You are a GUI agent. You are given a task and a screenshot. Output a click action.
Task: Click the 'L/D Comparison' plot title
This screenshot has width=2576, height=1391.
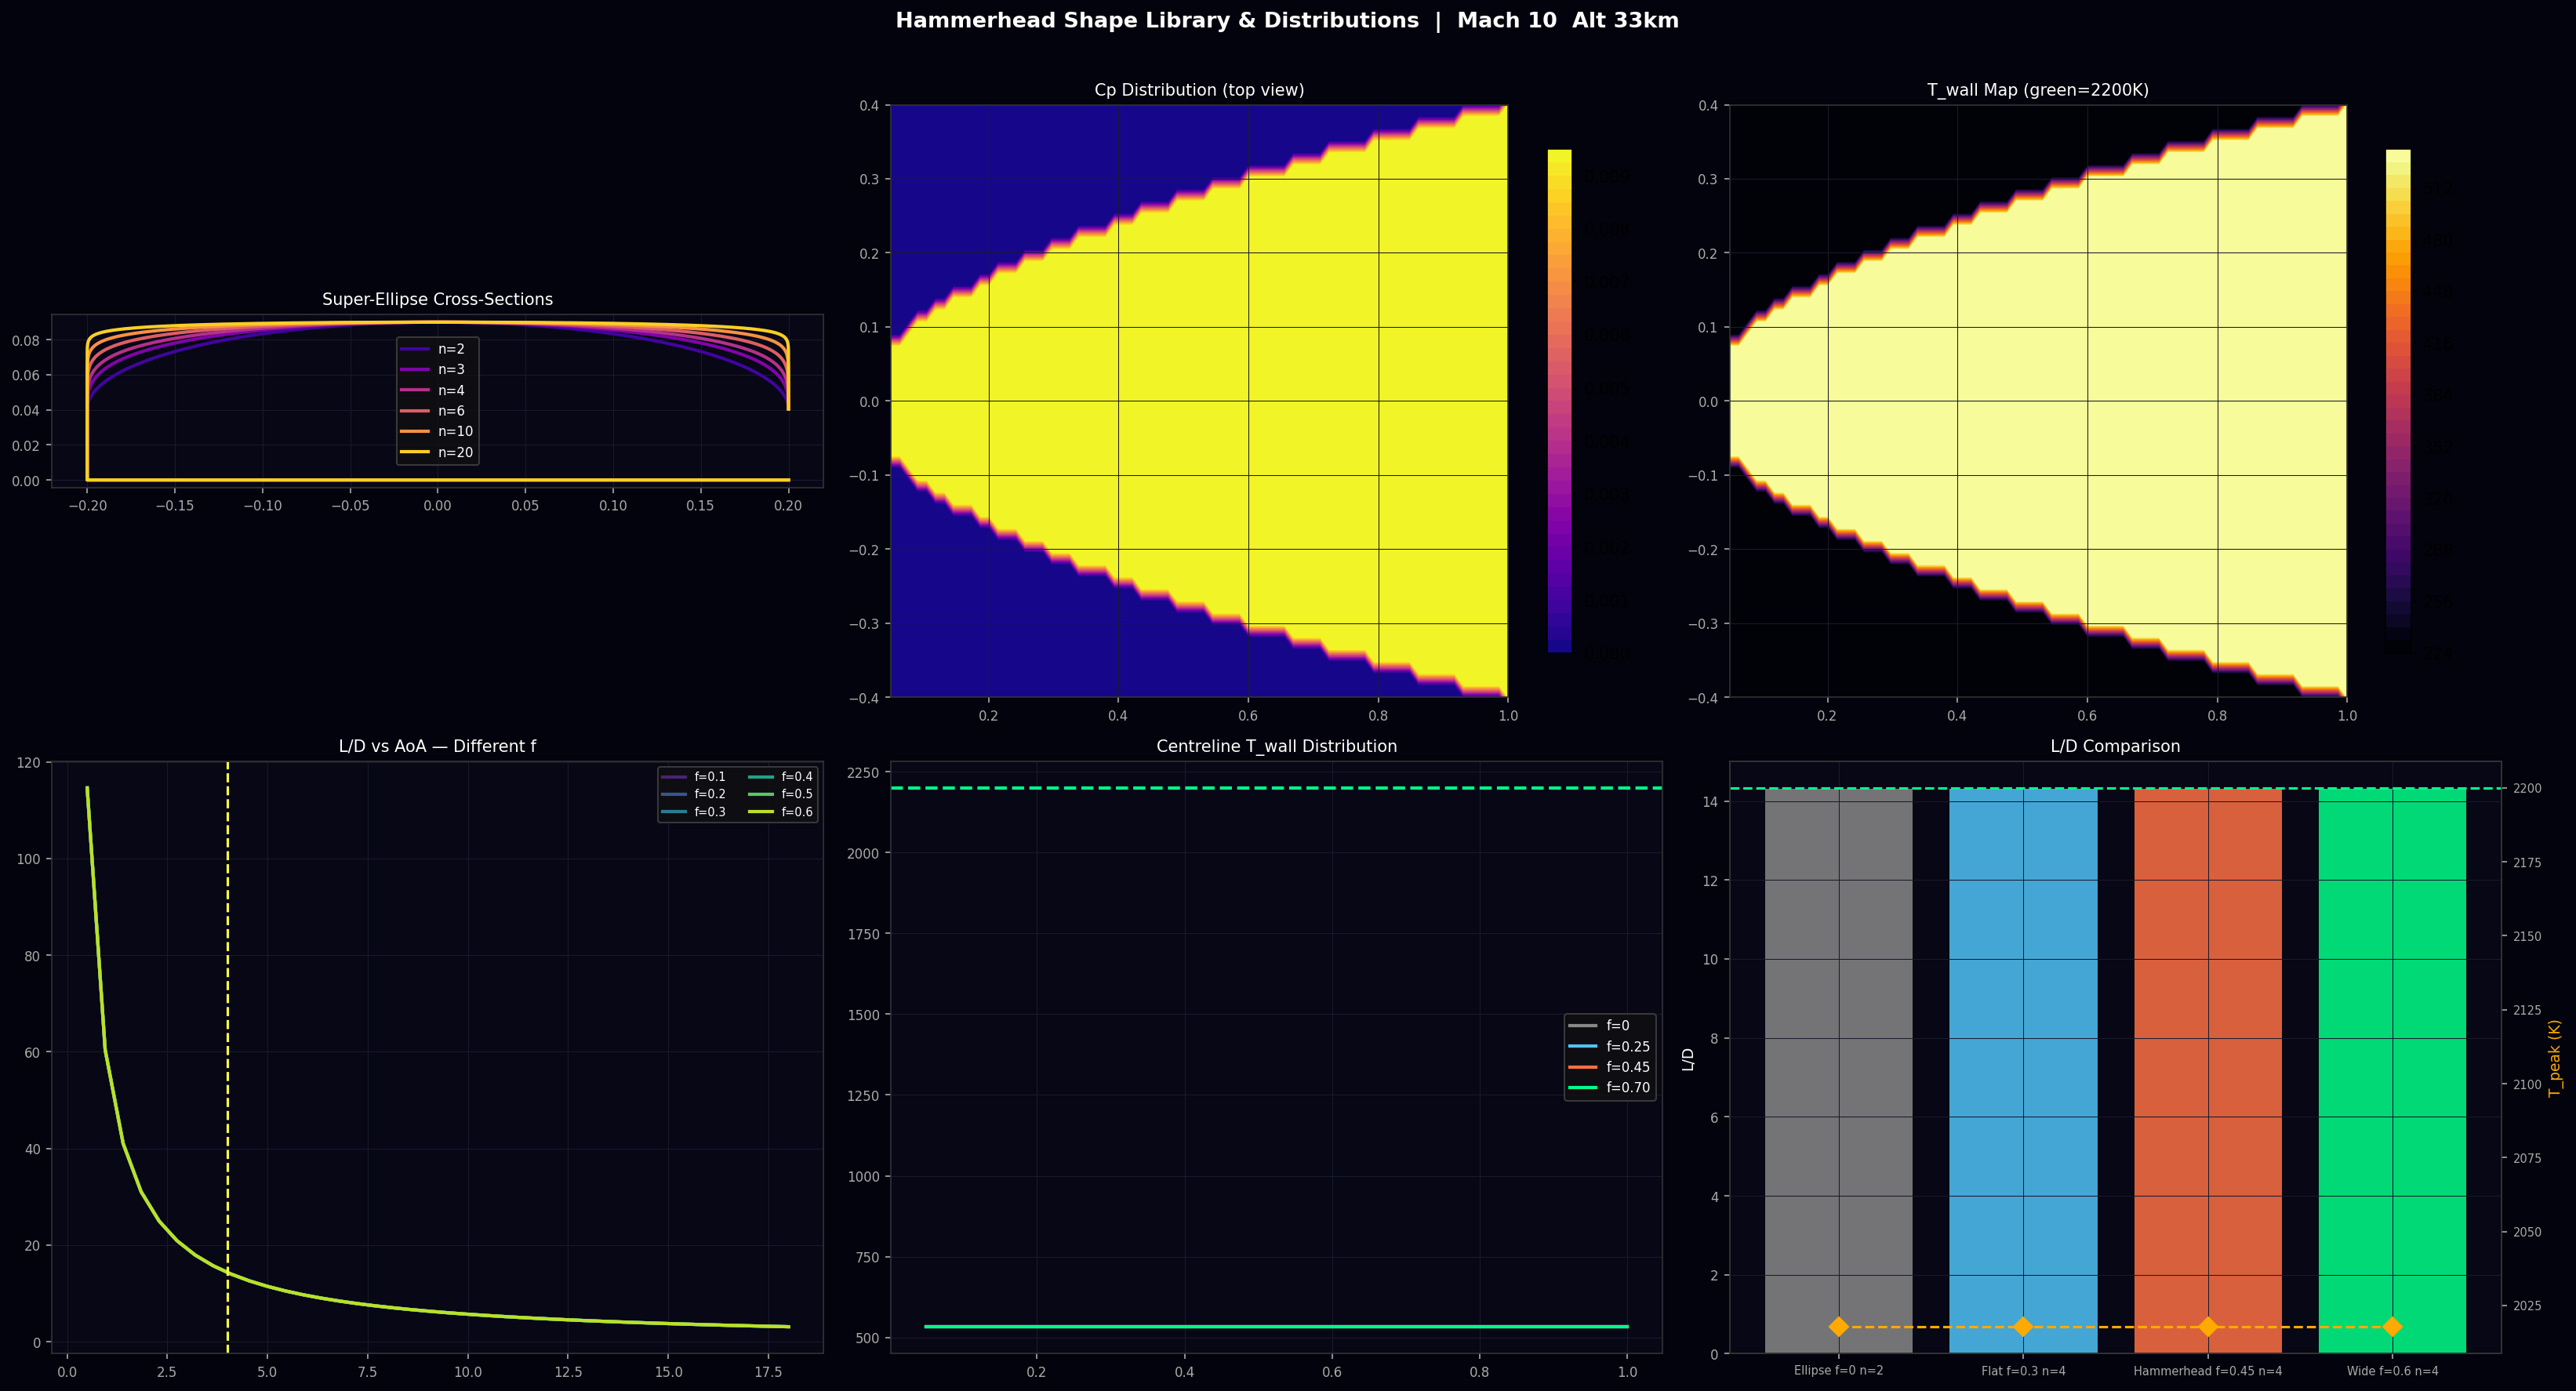click(x=2115, y=746)
